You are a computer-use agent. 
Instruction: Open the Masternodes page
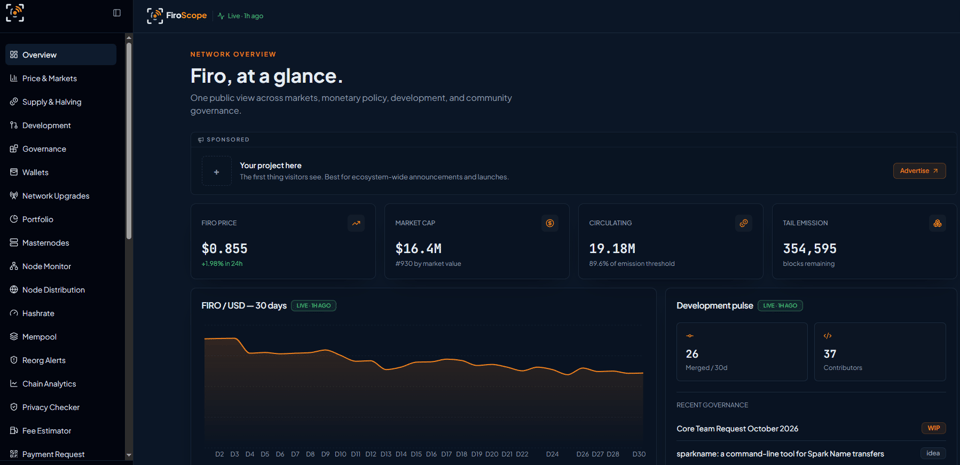(61, 243)
